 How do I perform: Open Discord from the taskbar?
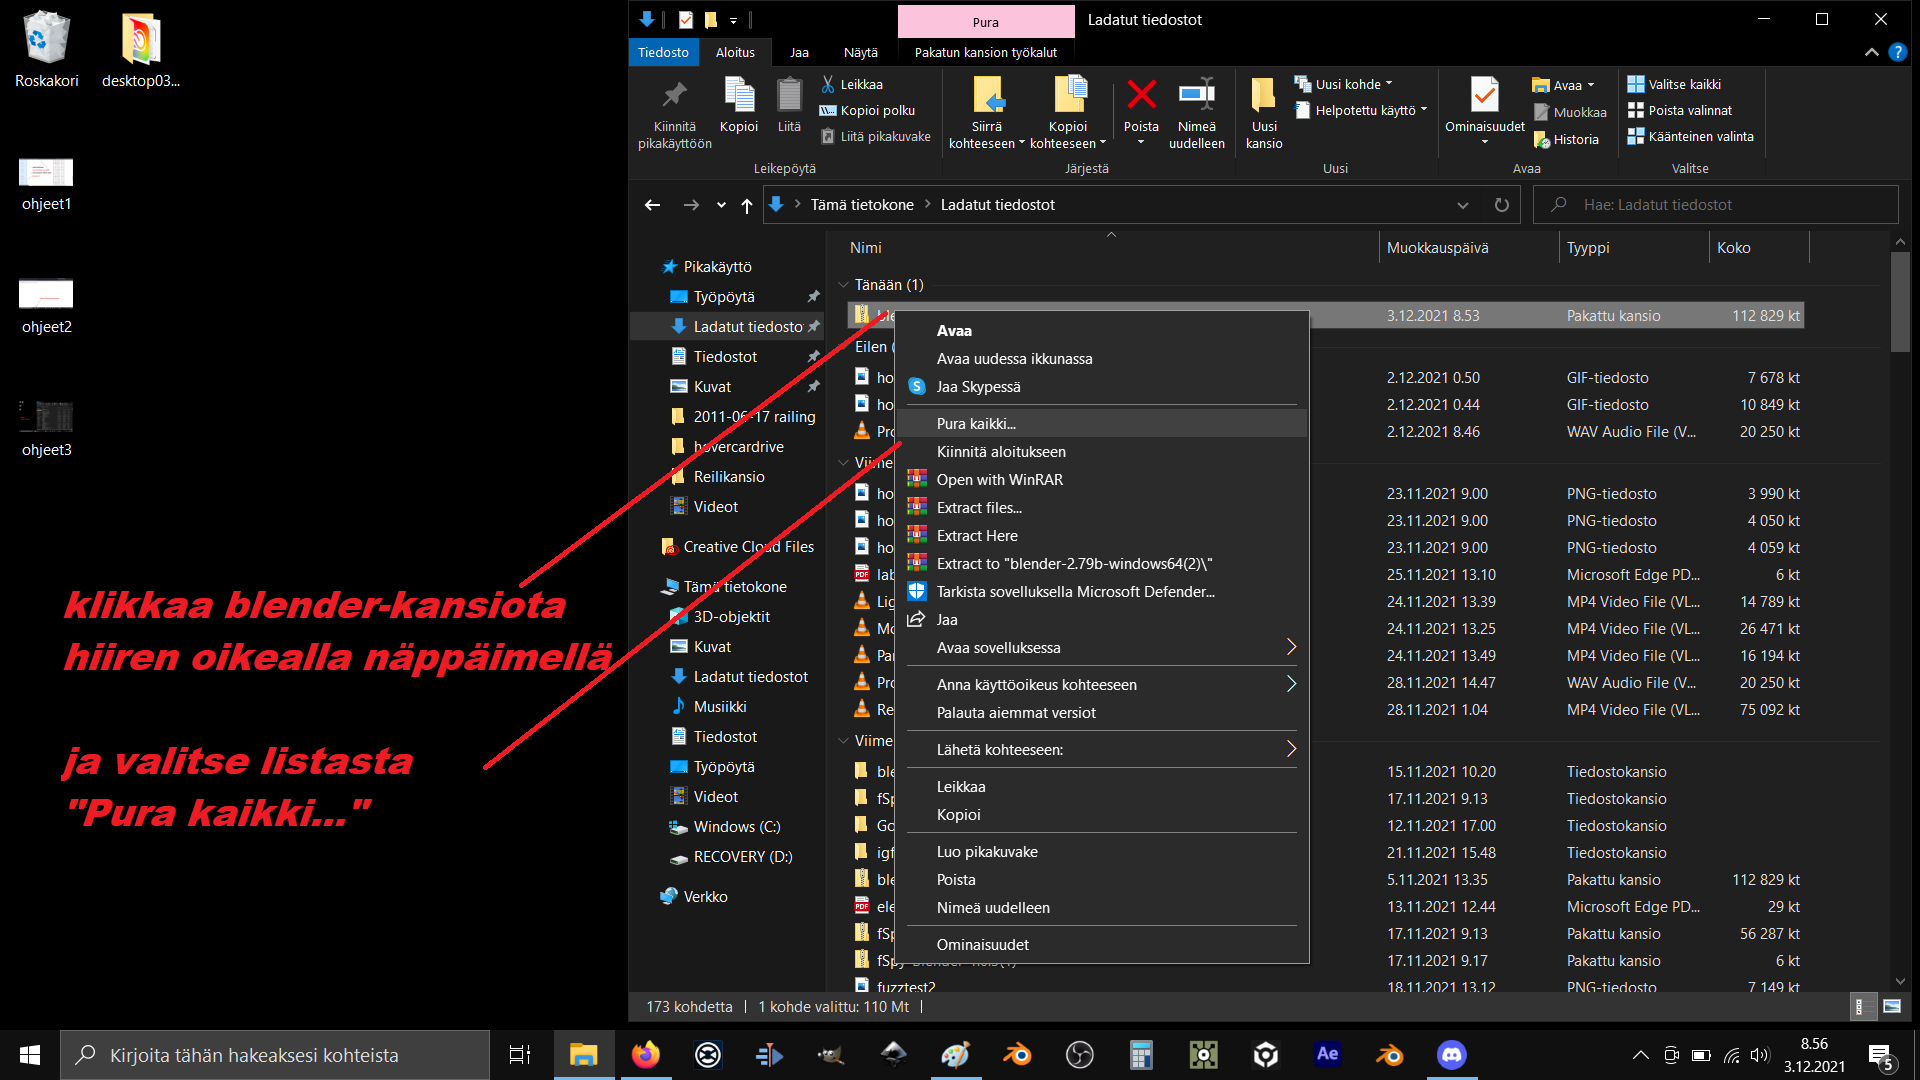pyautogui.click(x=1451, y=1055)
